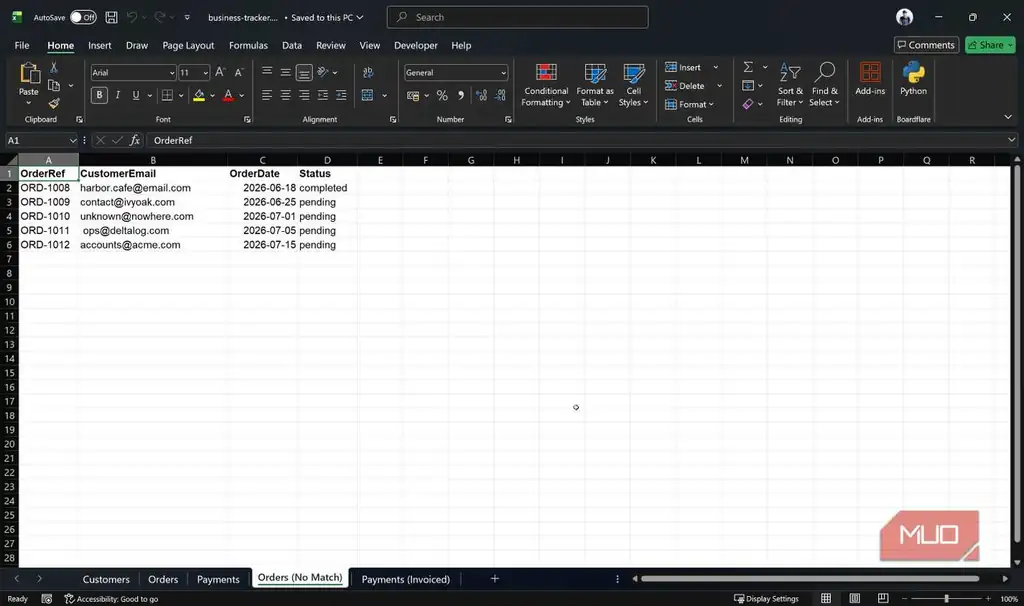Toggle Center horizontal alignment
Image resolution: width=1024 pixels, height=606 pixels.
(285, 95)
